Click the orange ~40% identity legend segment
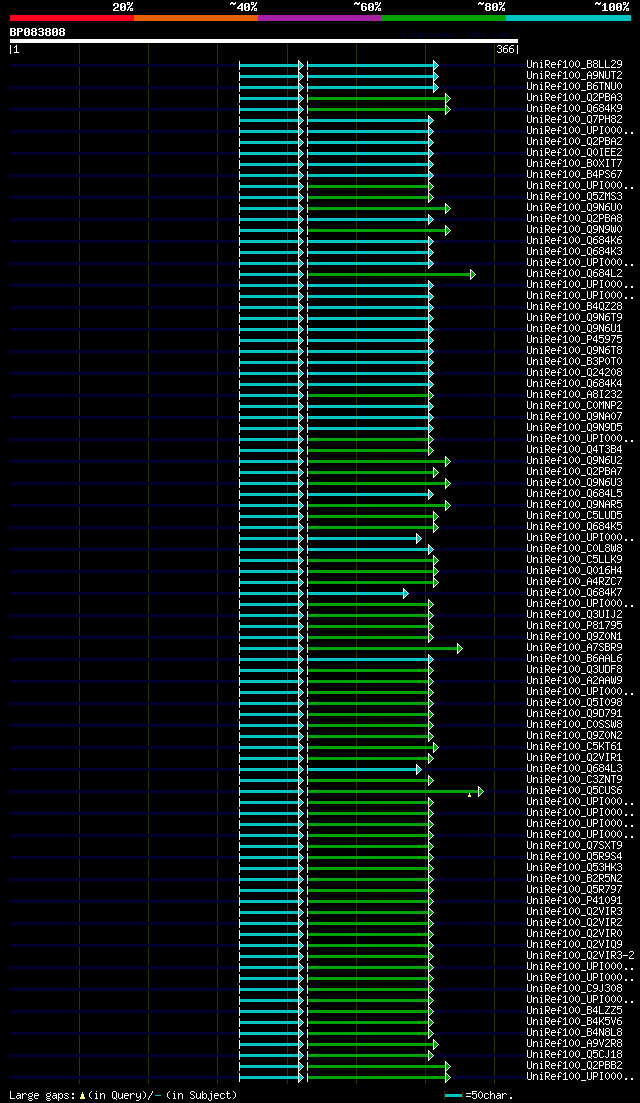This screenshot has width=640, height=1103. pos(196,17)
